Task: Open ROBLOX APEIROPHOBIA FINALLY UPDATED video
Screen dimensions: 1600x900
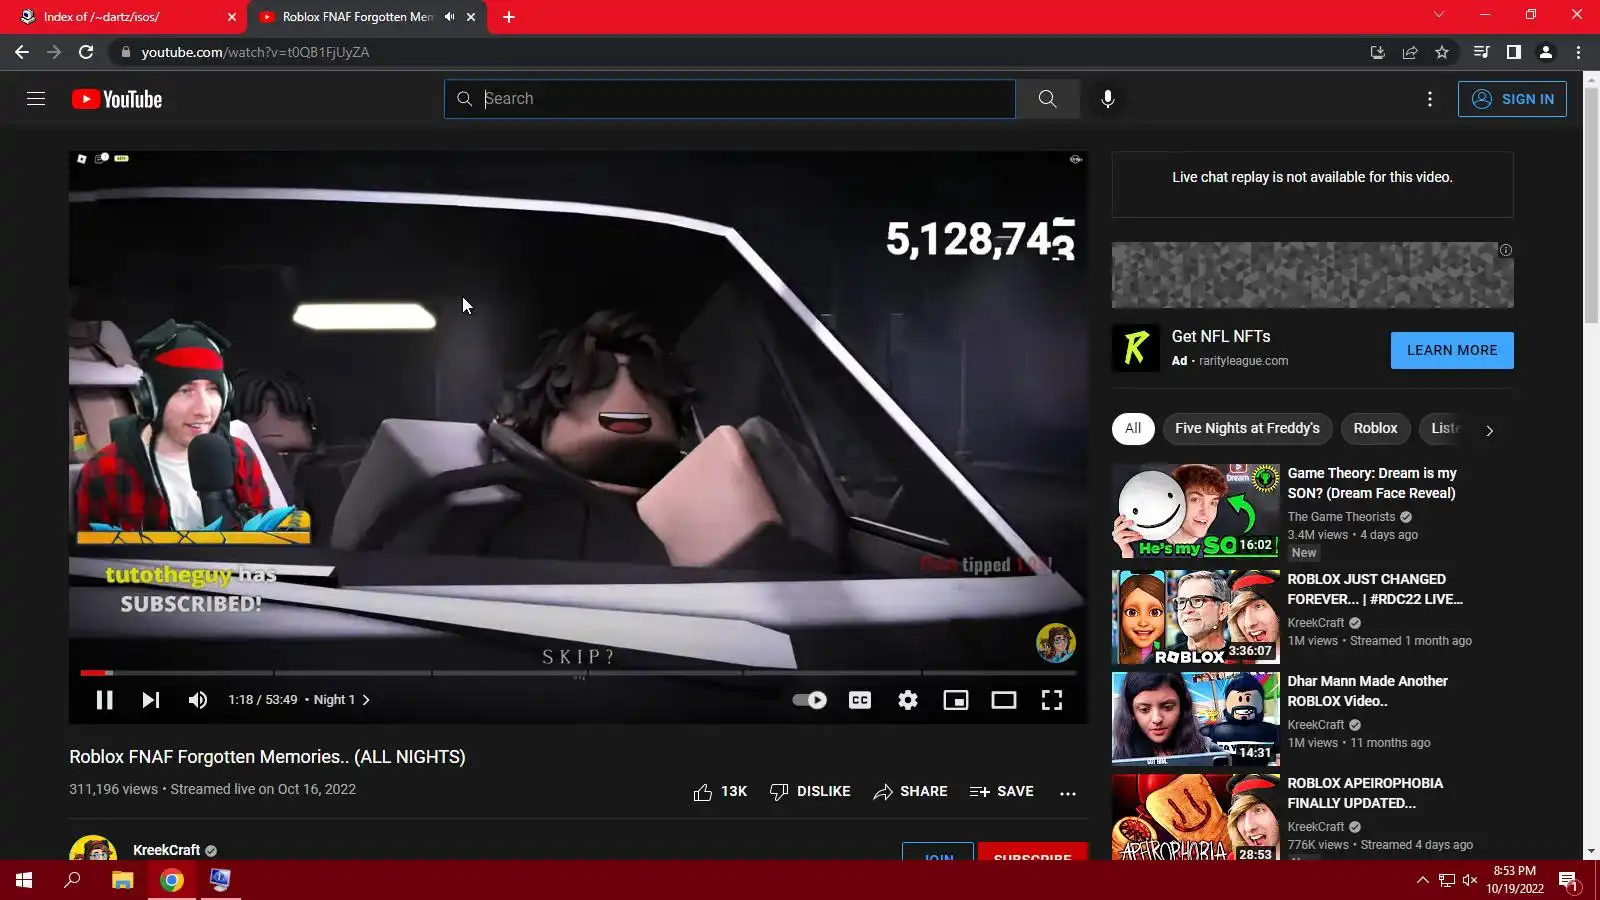Action: pyautogui.click(x=1365, y=793)
